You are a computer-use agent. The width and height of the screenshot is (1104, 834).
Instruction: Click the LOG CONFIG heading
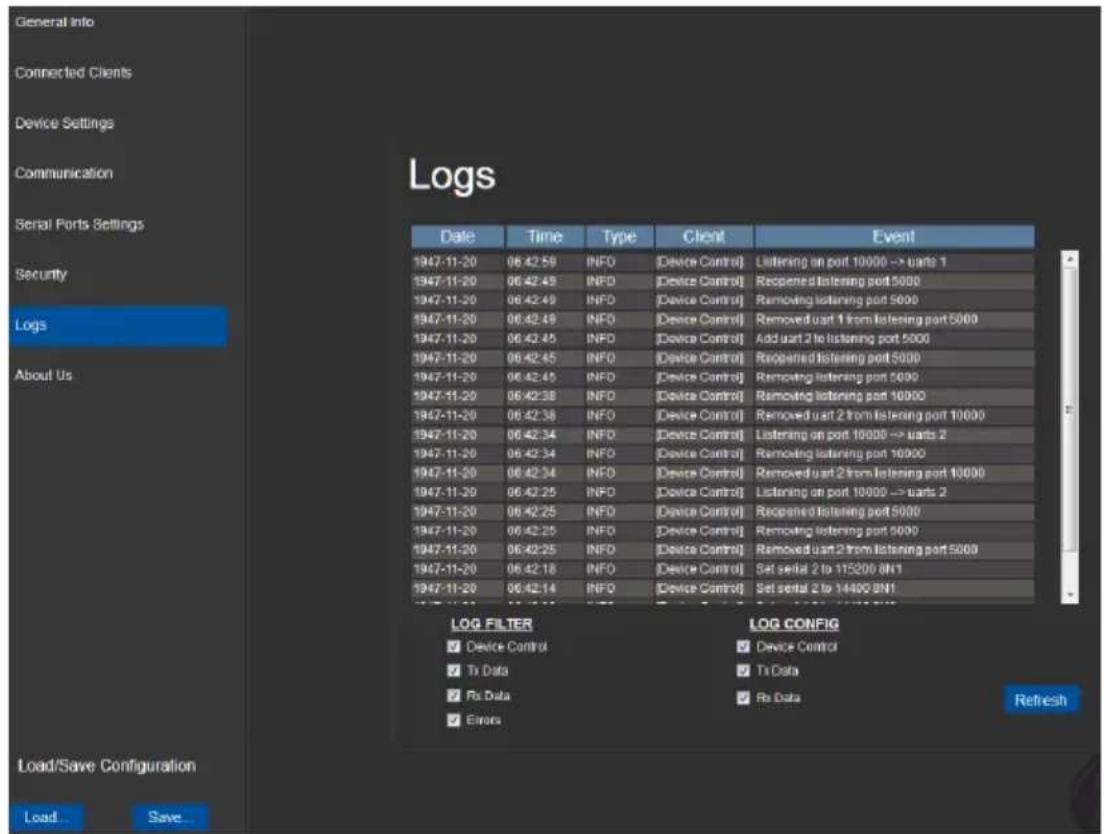click(x=794, y=624)
